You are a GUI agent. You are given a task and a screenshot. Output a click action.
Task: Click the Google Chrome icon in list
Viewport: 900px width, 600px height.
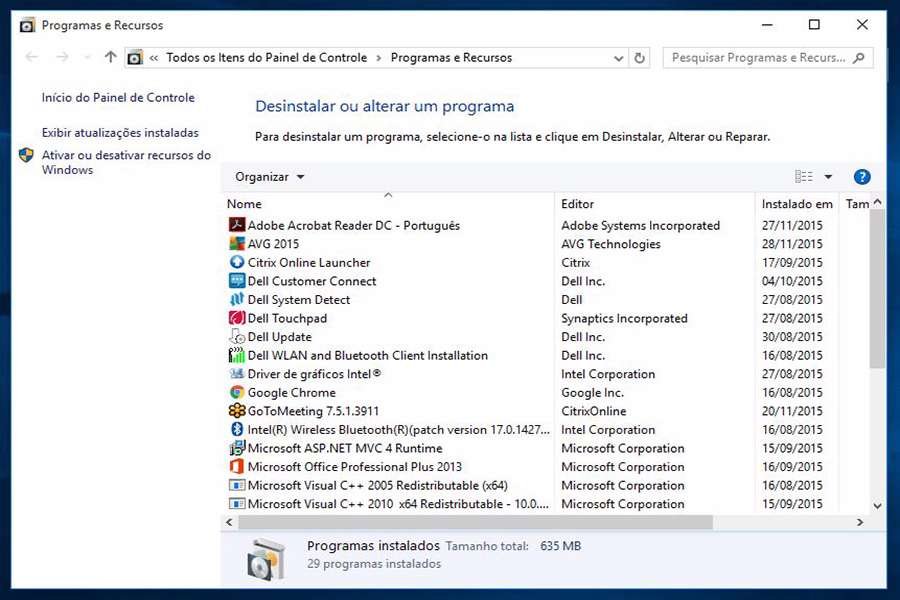[237, 392]
